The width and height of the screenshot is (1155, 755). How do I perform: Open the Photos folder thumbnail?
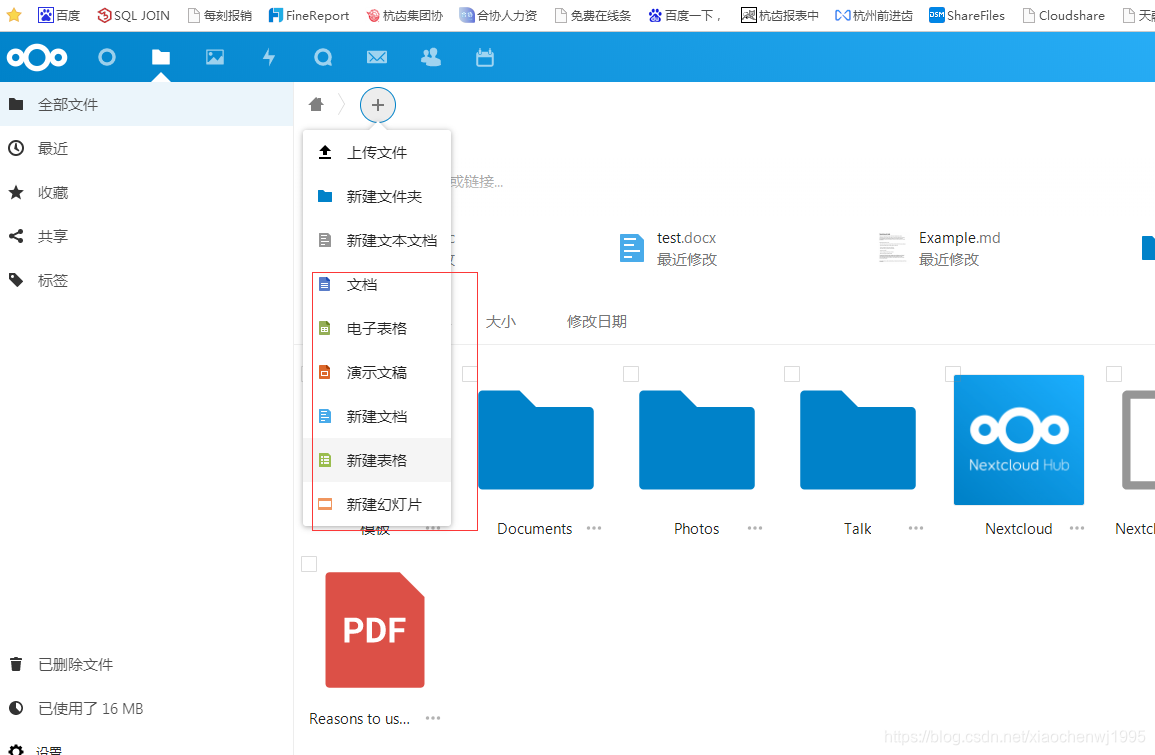click(x=697, y=440)
